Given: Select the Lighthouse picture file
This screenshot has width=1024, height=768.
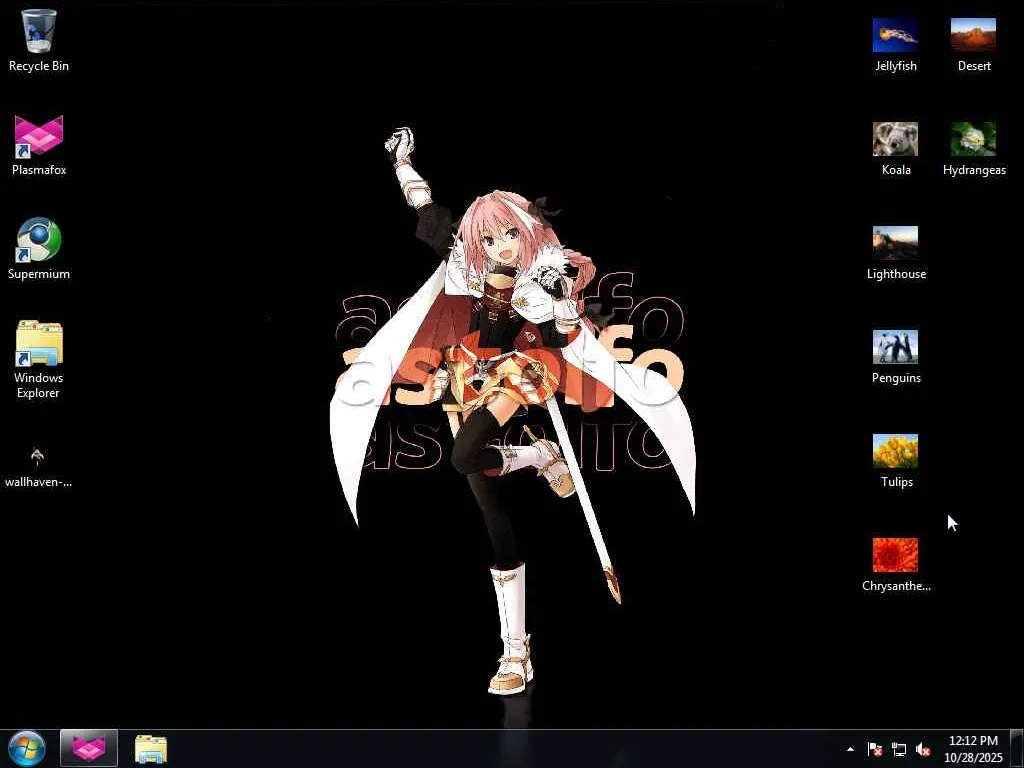Looking at the screenshot, I should pos(895,252).
